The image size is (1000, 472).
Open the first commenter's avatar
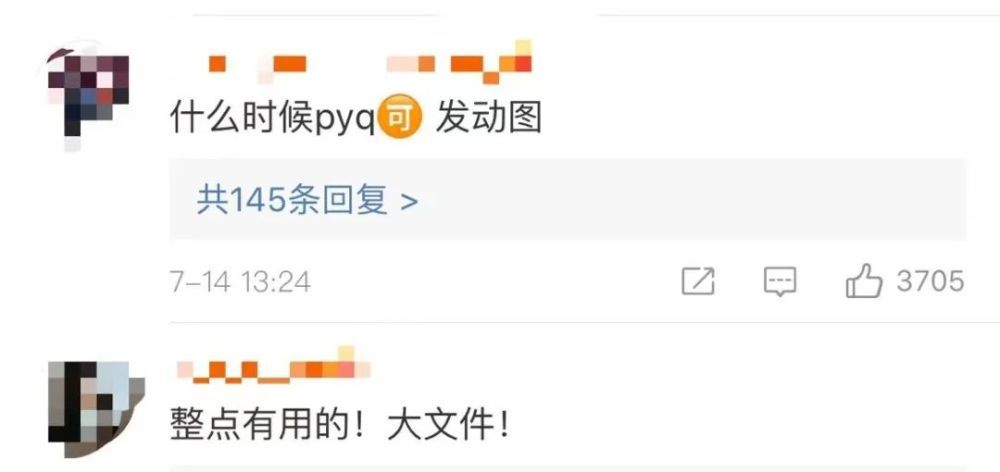pos(88,96)
